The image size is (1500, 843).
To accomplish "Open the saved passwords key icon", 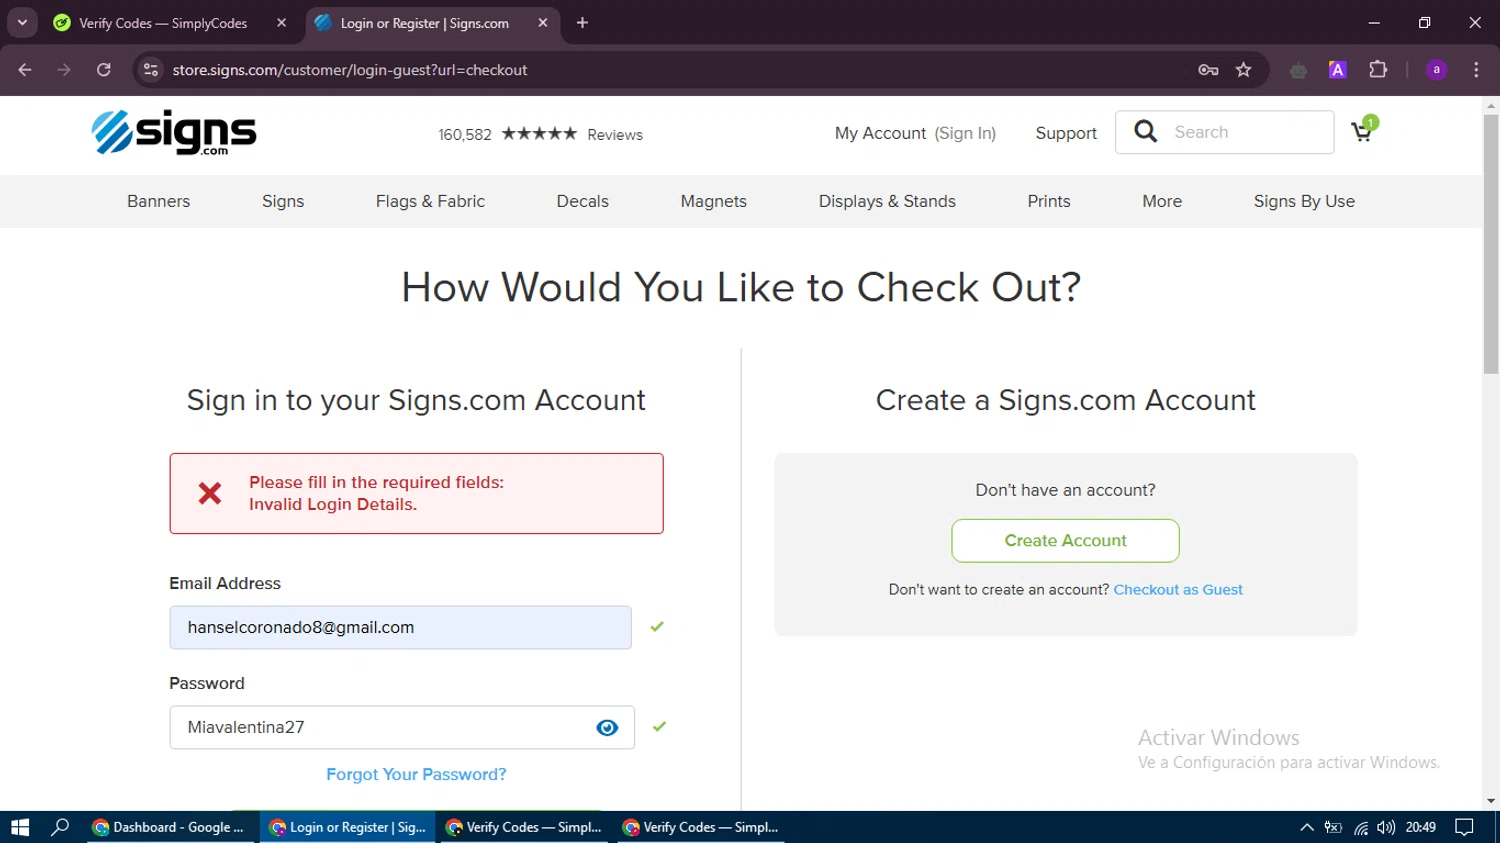I will click(1208, 70).
